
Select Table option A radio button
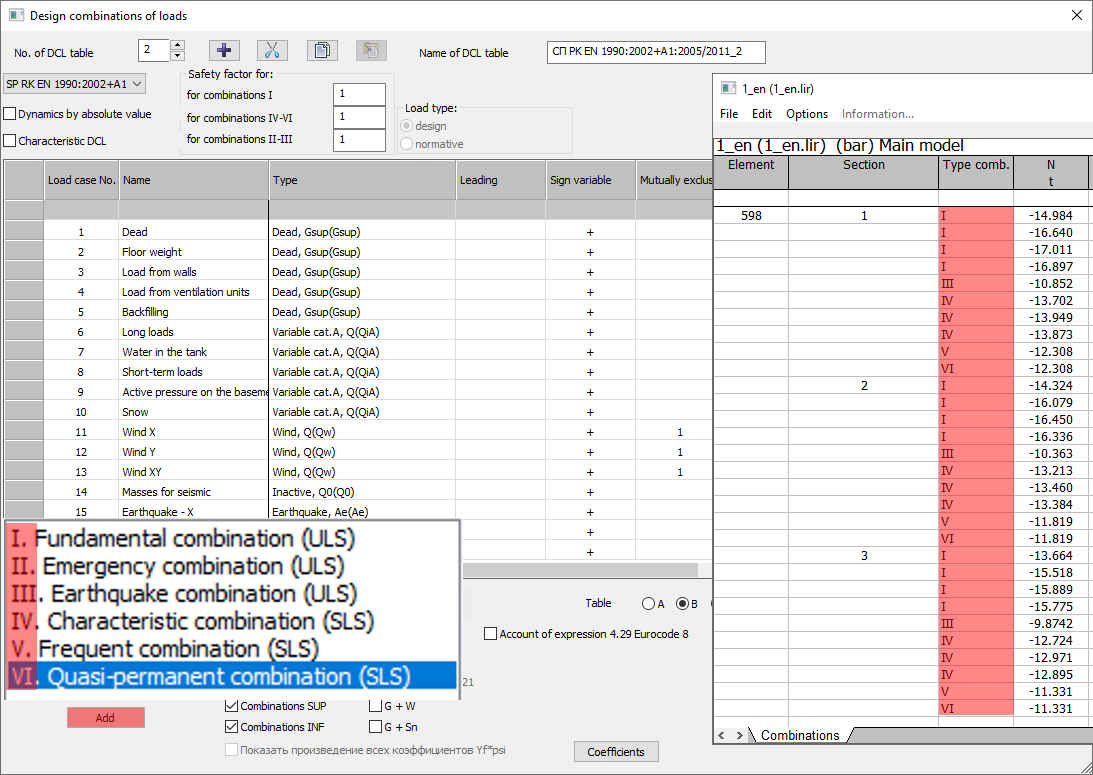click(648, 604)
